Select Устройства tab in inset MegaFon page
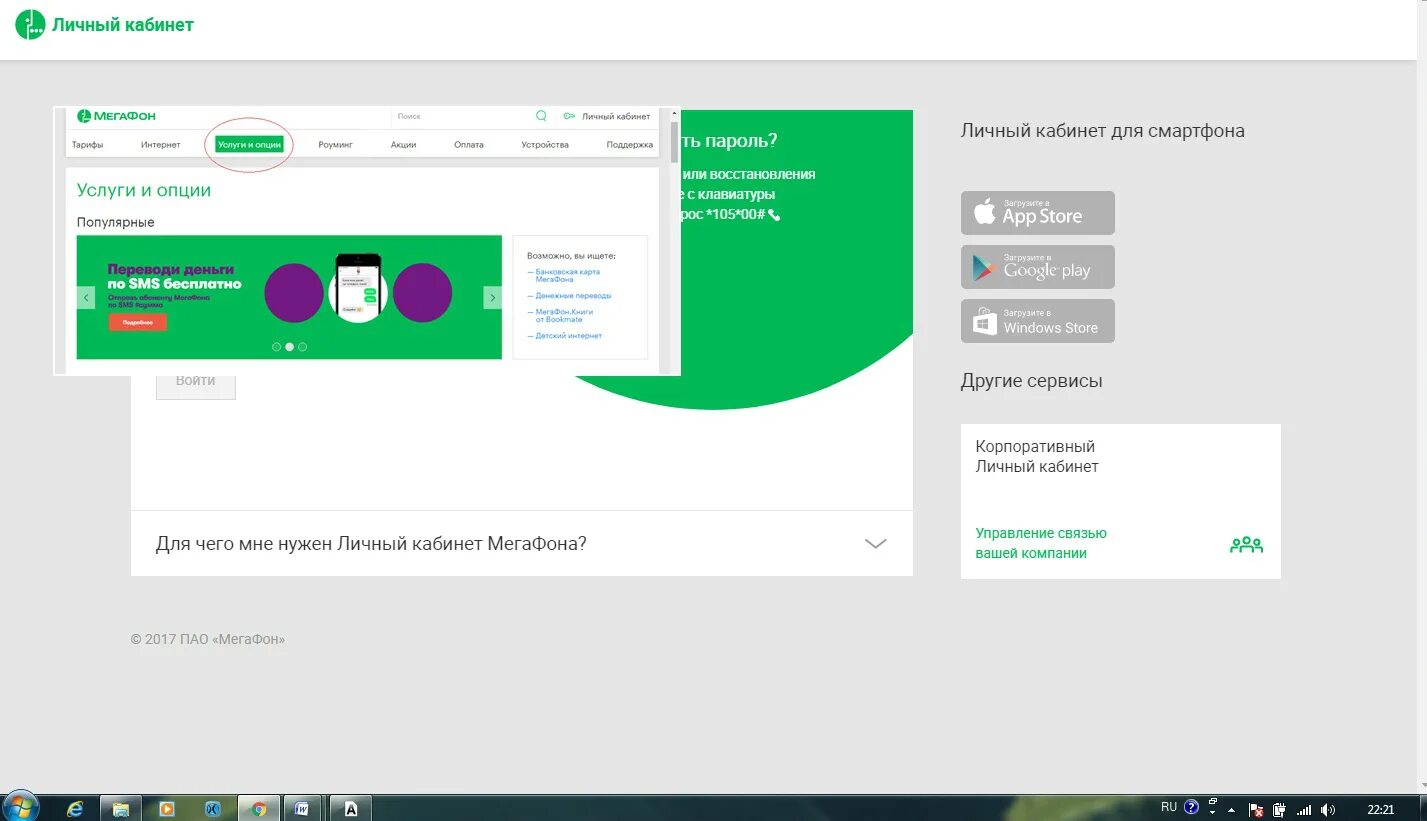 [x=545, y=145]
